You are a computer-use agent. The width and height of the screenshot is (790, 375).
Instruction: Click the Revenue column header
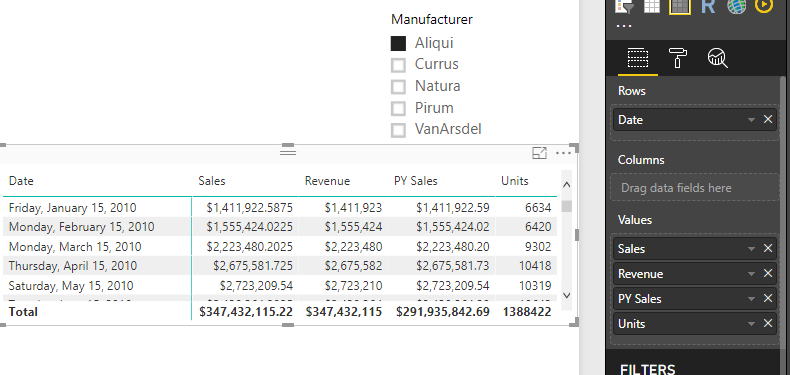click(327, 181)
